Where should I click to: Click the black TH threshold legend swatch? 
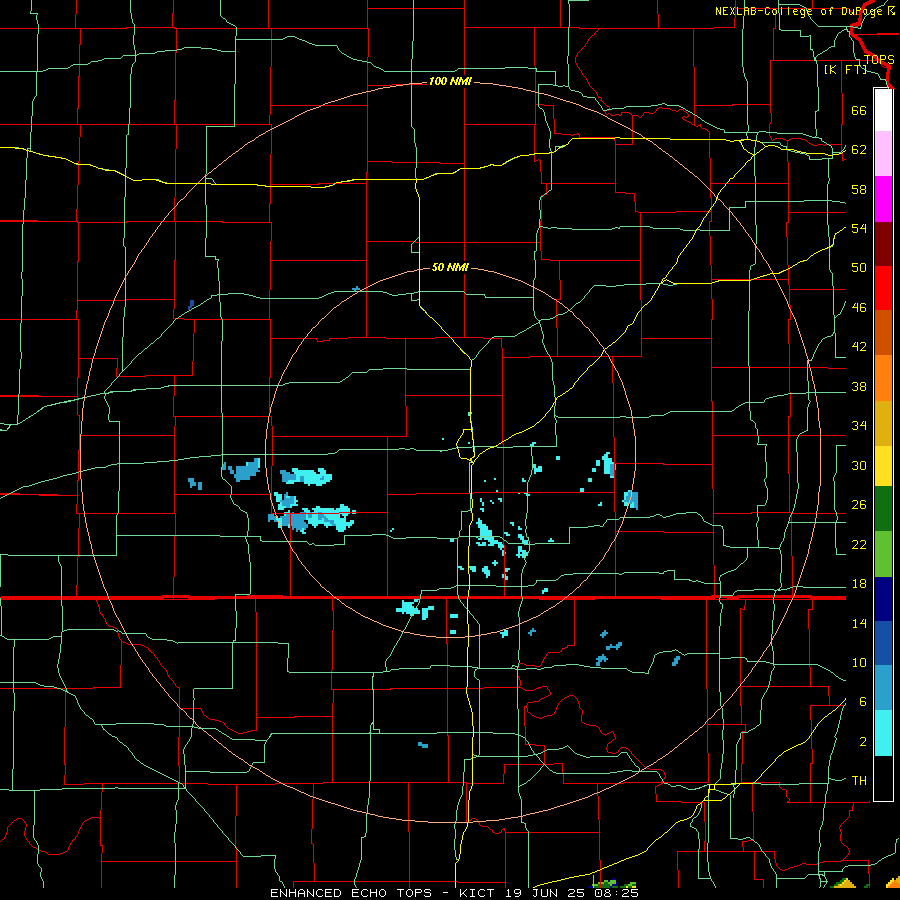tap(883, 778)
